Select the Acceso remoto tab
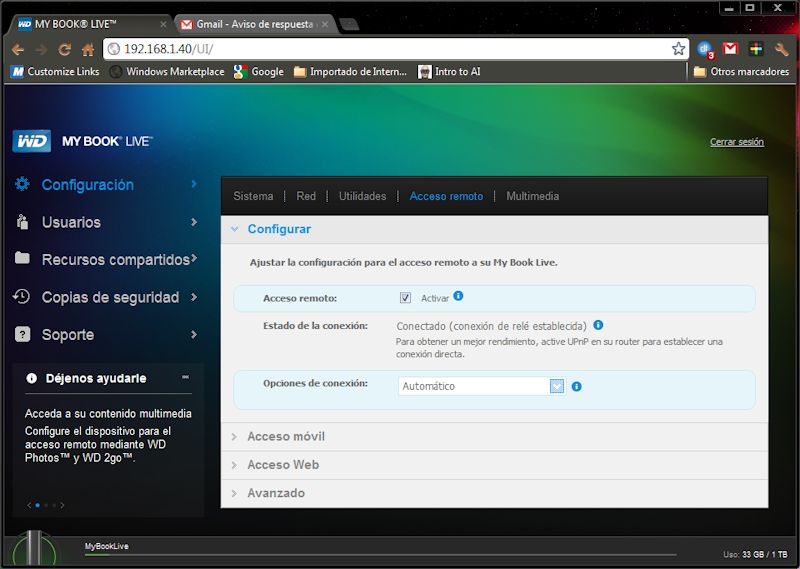 (446, 196)
